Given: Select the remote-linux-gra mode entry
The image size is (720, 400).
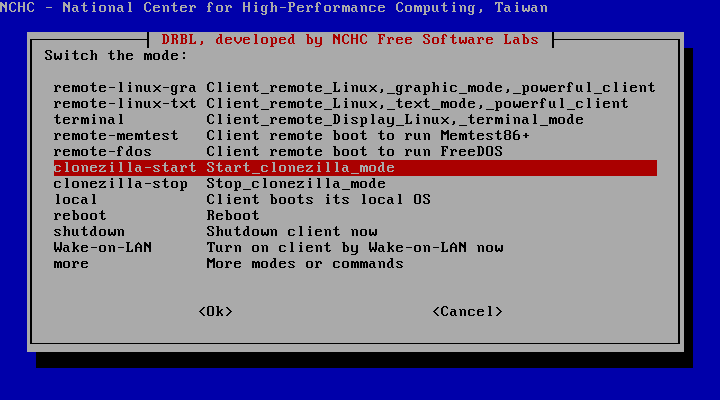Looking at the screenshot, I should click(x=355, y=88).
